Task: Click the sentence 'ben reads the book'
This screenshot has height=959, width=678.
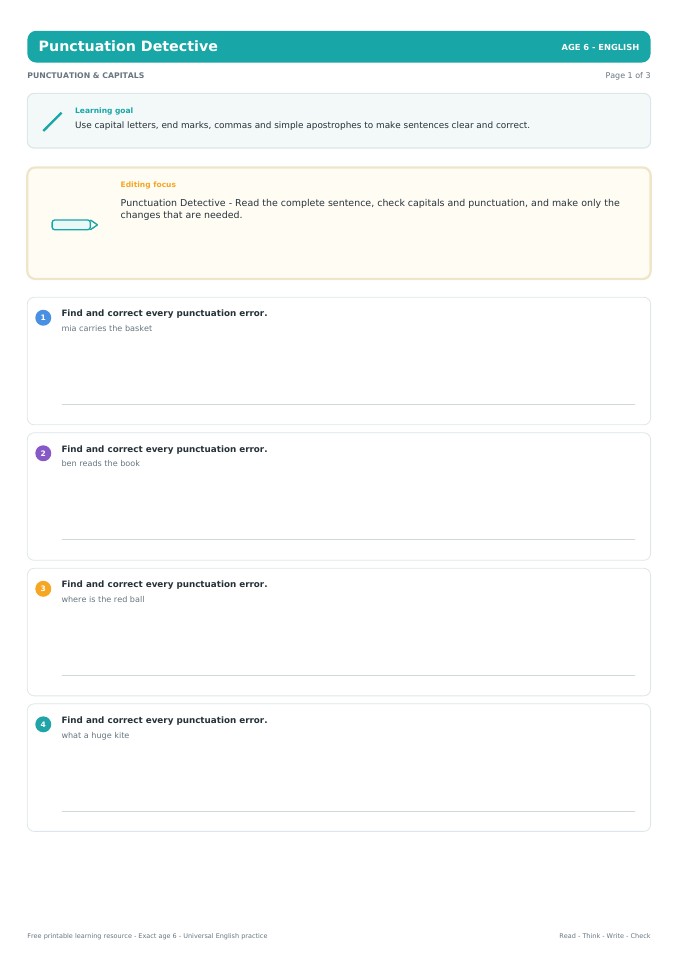Action: pyautogui.click(x=100, y=464)
